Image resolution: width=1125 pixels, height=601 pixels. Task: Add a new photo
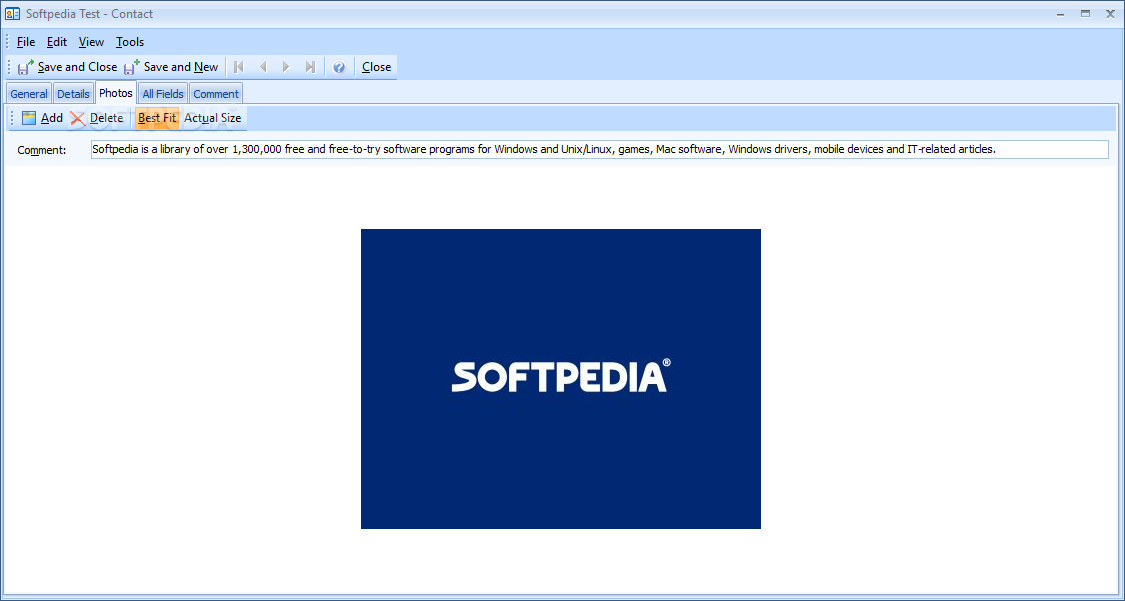click(x=42, y=118)
